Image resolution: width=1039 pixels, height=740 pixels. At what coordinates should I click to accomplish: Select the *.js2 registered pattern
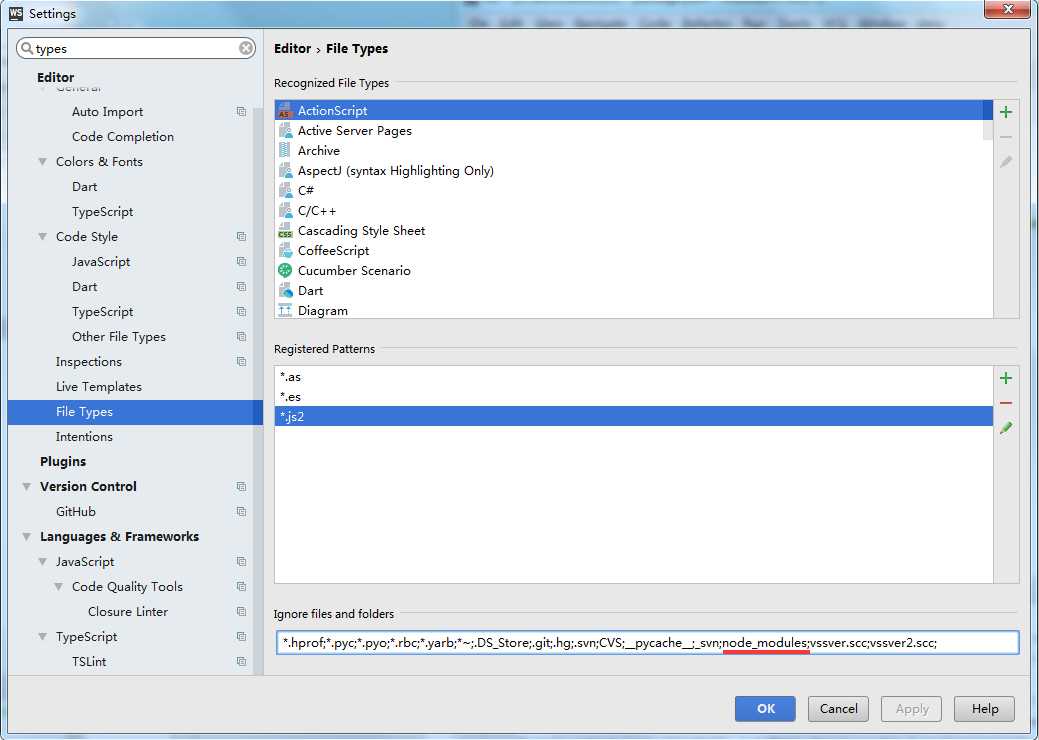tap(633, 416)
